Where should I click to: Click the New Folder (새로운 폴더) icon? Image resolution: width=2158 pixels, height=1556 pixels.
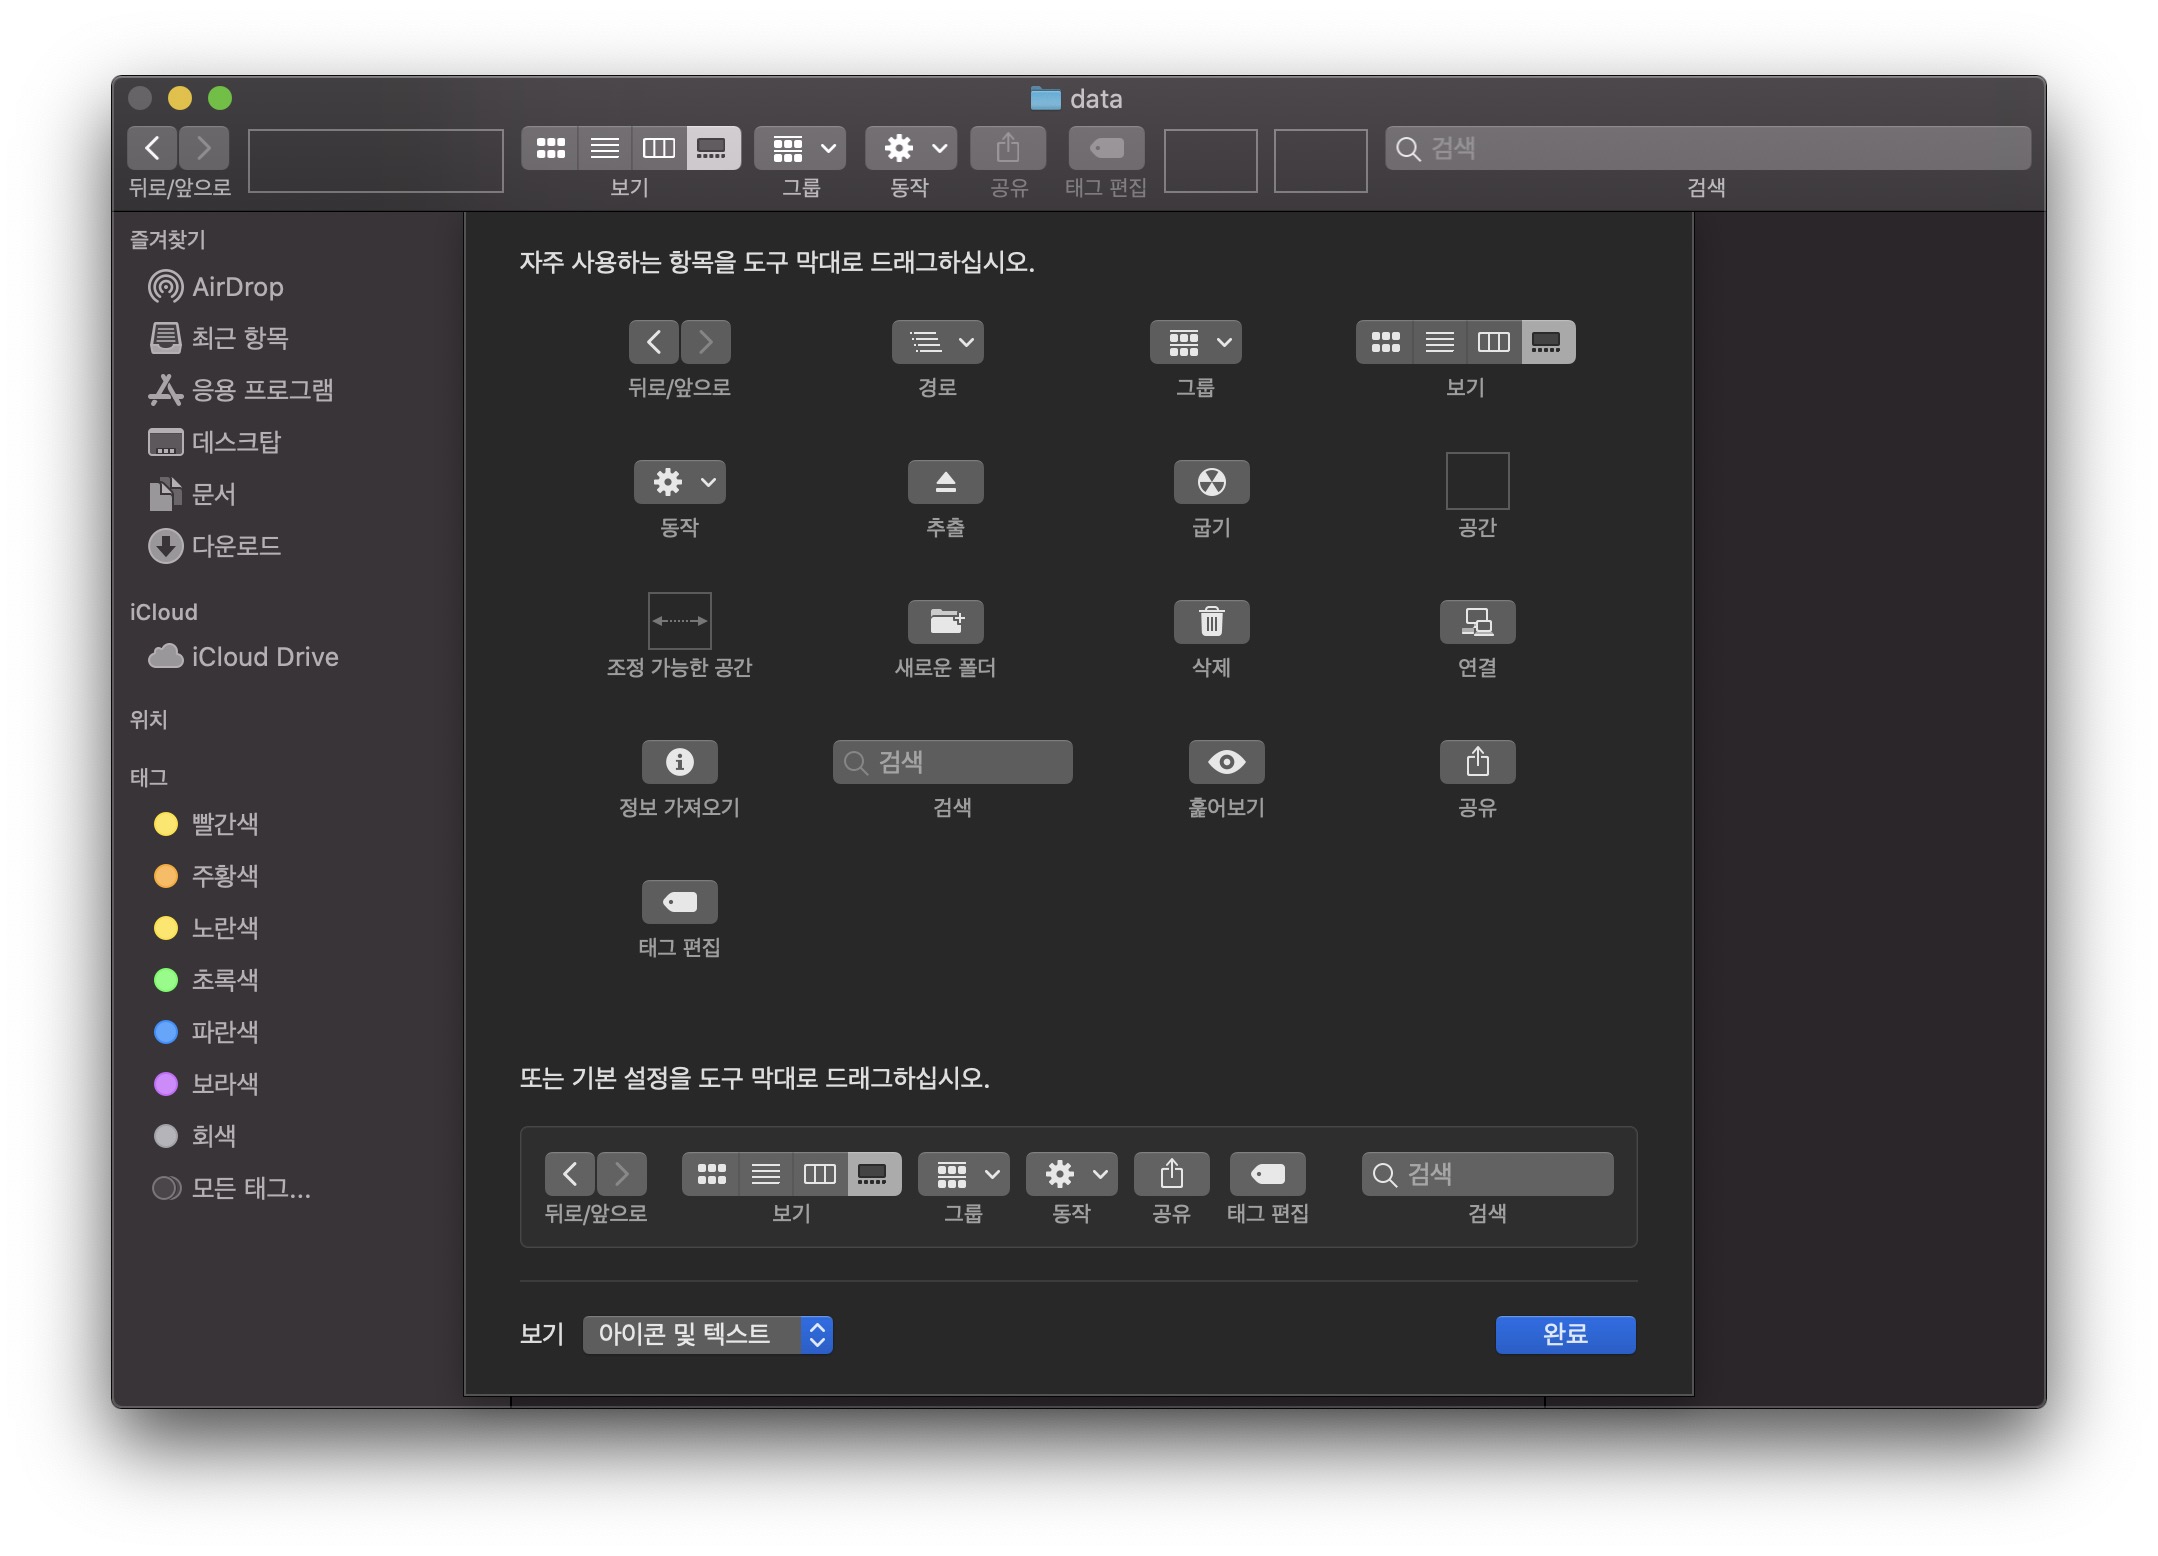point(945,622)
